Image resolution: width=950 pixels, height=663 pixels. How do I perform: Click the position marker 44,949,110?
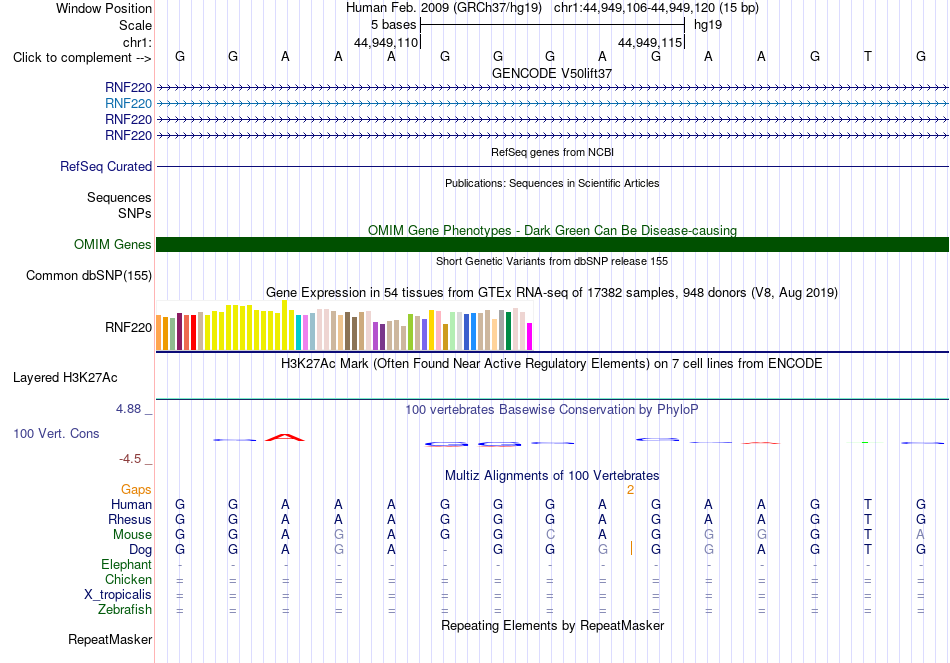(x=386, y=42)
